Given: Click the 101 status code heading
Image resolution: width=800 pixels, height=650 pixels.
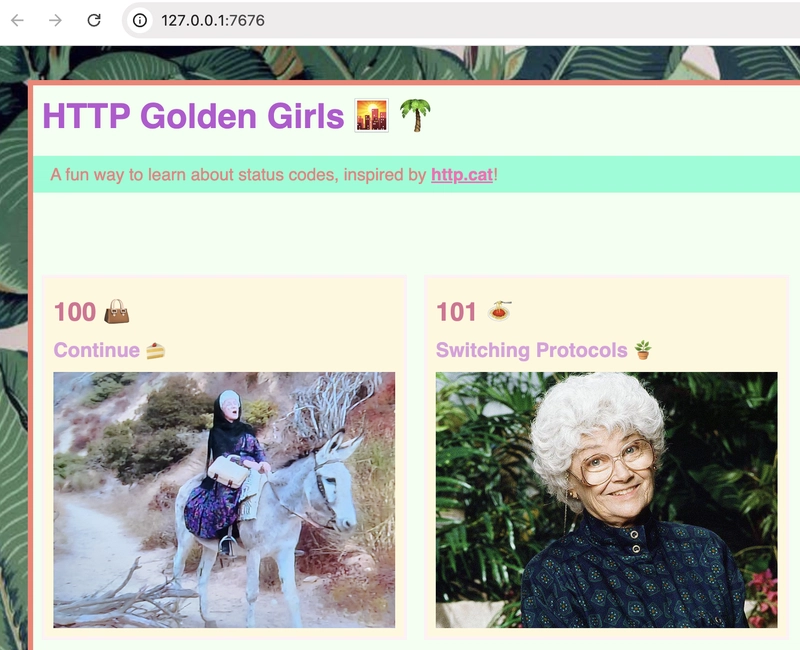Looking at the screenshot, I should tap(456, 312).
